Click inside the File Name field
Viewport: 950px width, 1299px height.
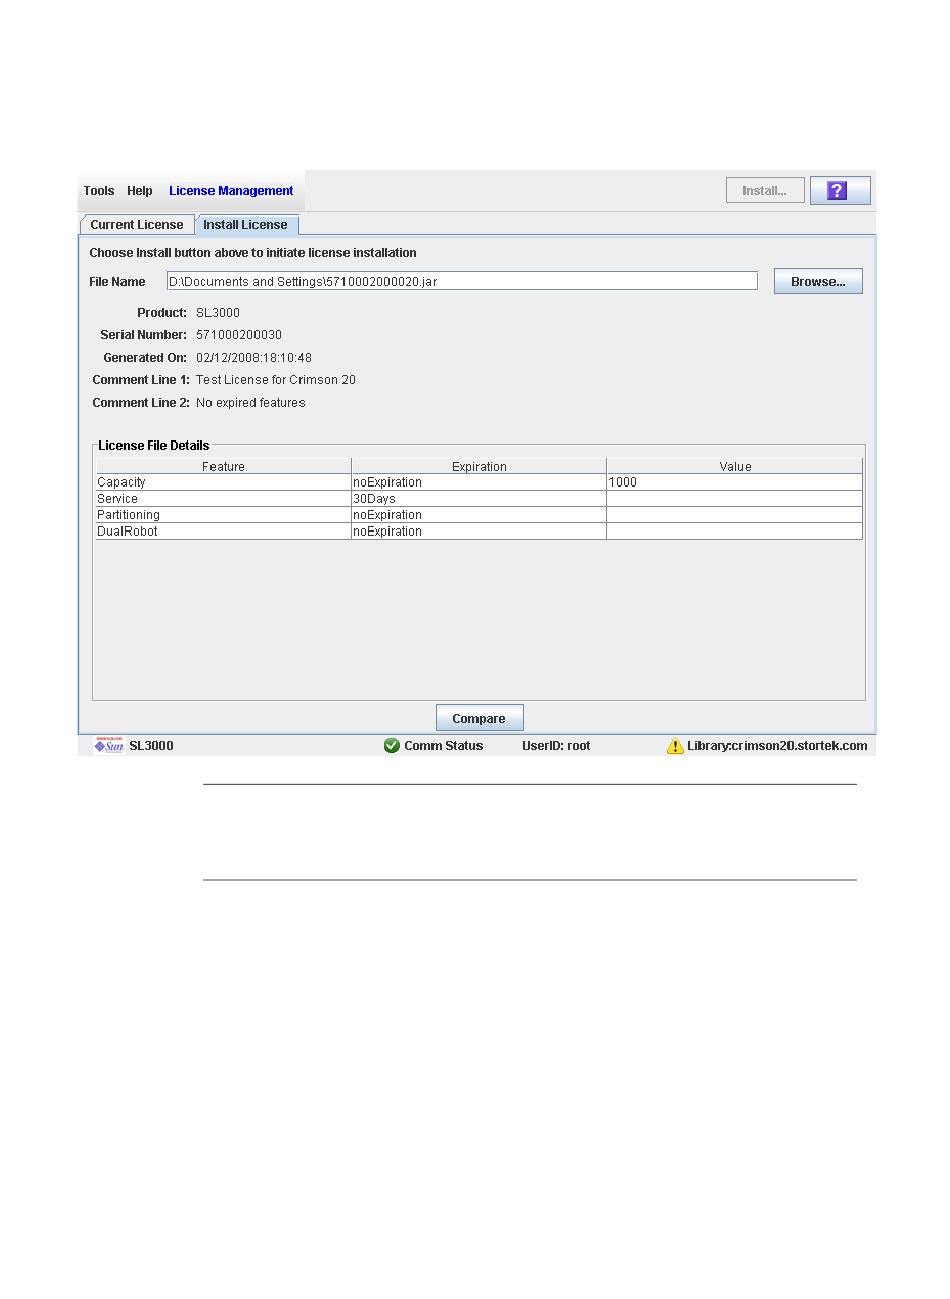(462, 282)
